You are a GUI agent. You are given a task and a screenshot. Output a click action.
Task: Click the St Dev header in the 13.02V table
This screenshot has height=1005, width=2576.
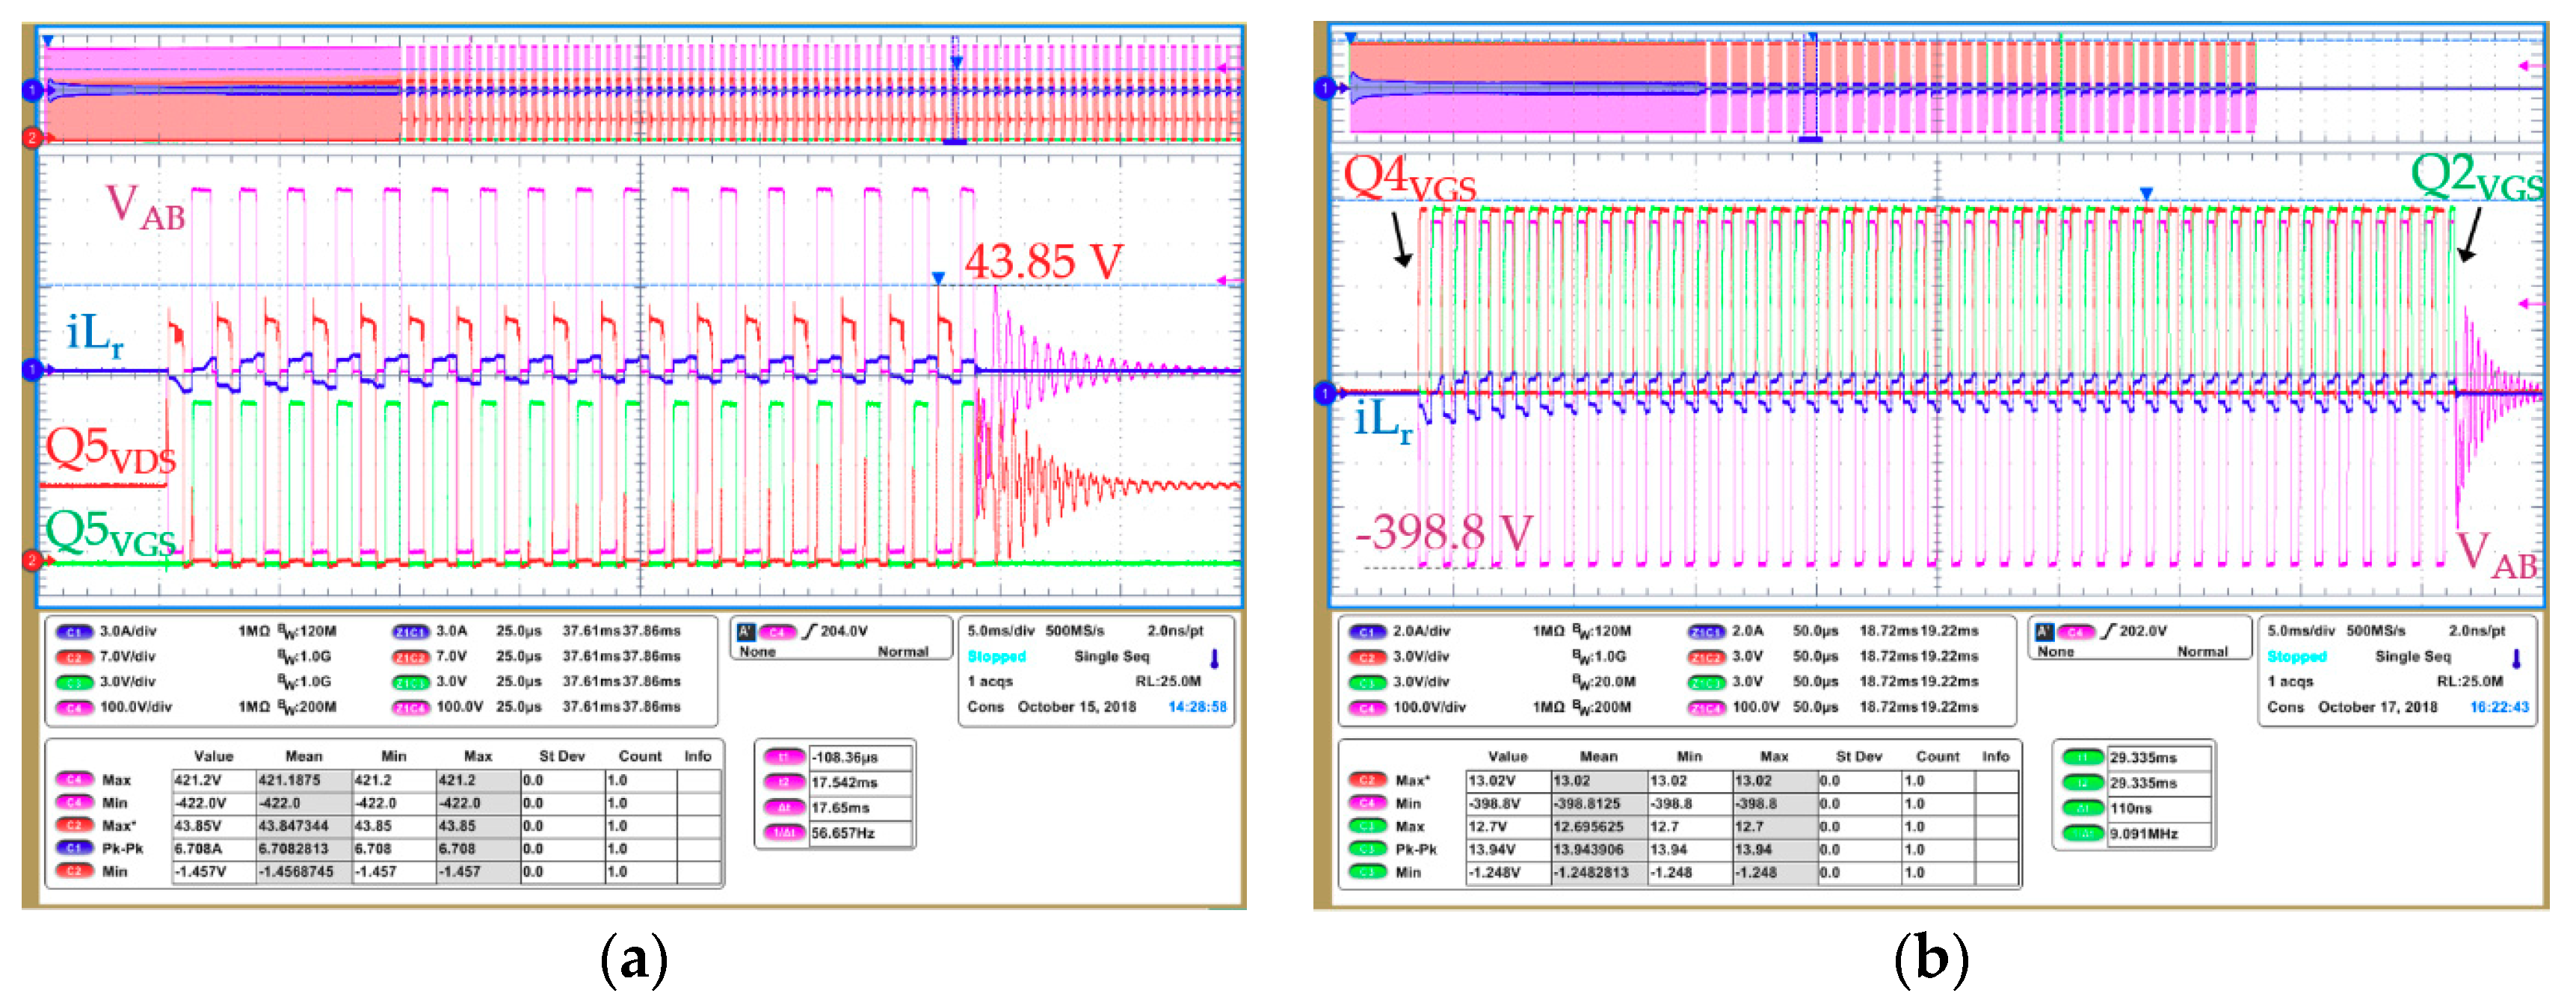[x=1858, y=756]
